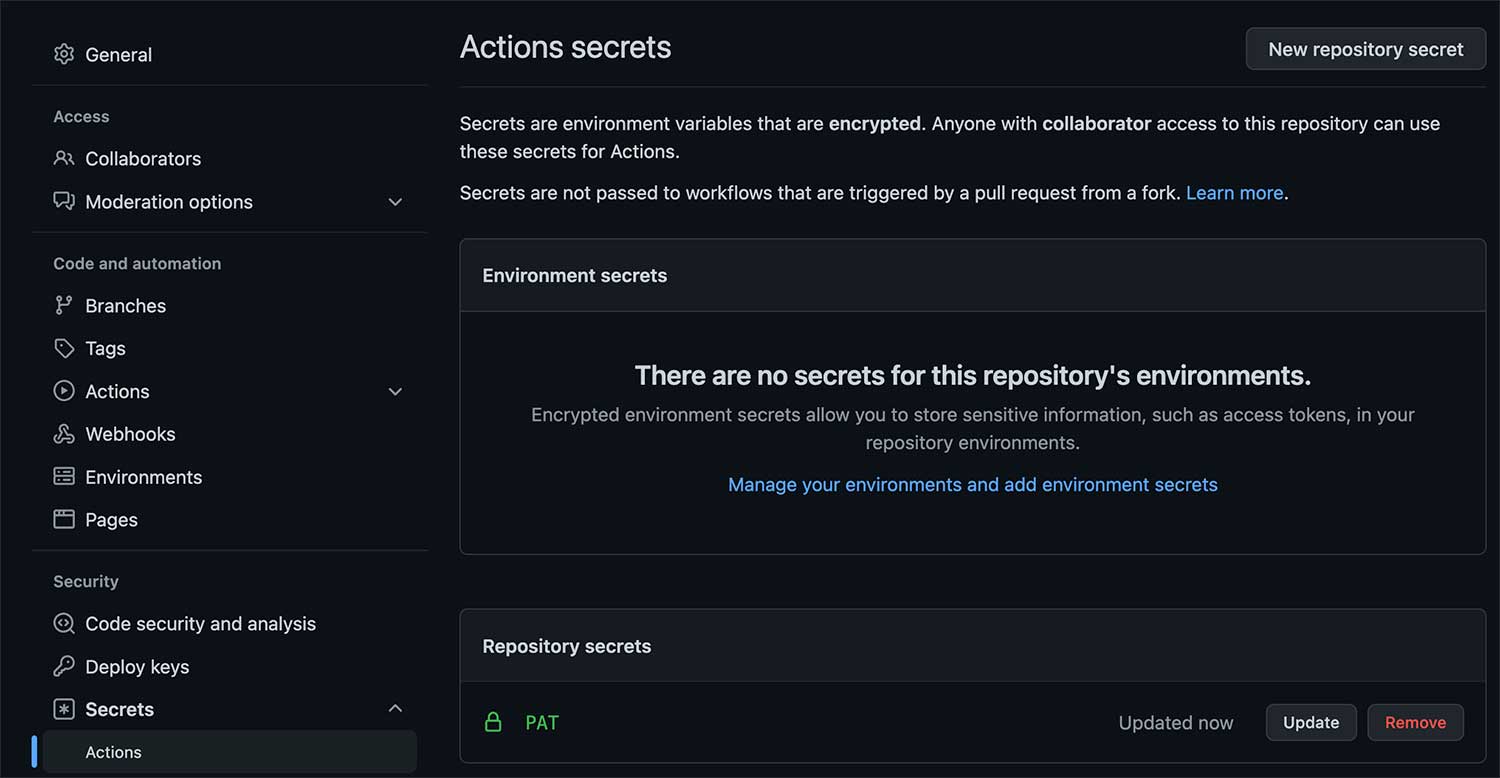
Task: Expand the Moderation options chevron
Action: [x=395, y=202]
